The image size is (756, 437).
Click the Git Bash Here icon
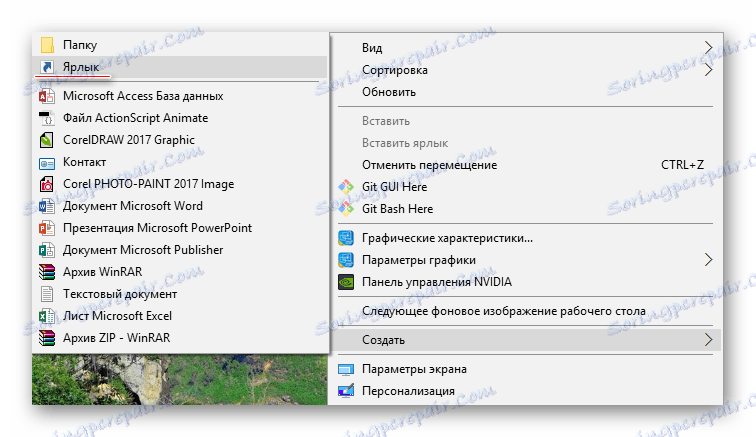346,209
